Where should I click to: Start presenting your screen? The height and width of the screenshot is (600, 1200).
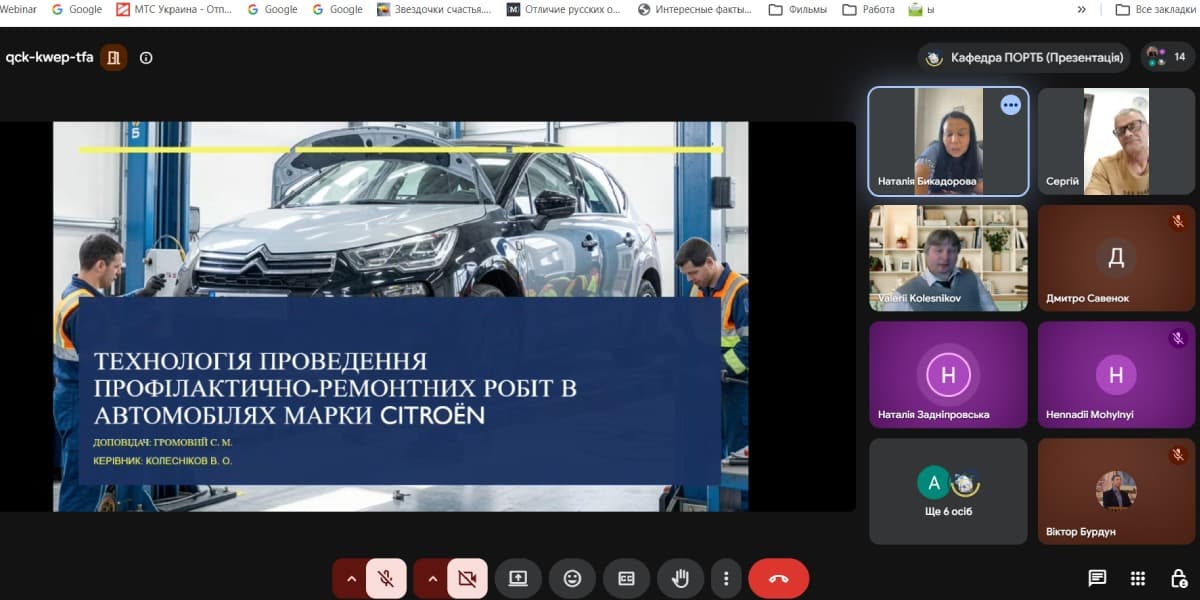(518, 578)
